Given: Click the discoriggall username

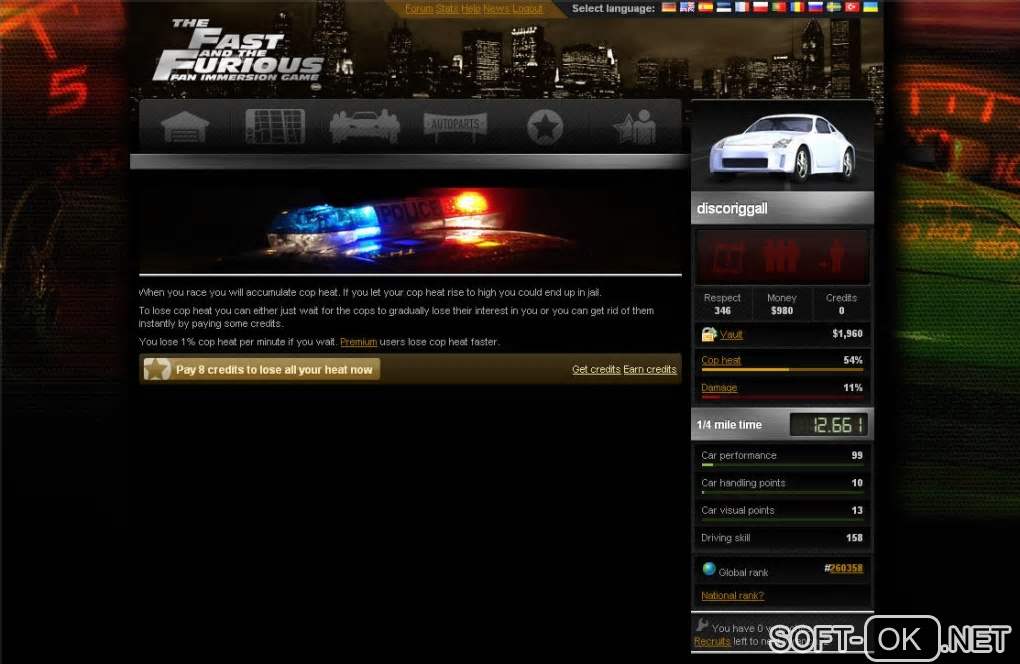Looking at the screenshot, I should point(732,209).
